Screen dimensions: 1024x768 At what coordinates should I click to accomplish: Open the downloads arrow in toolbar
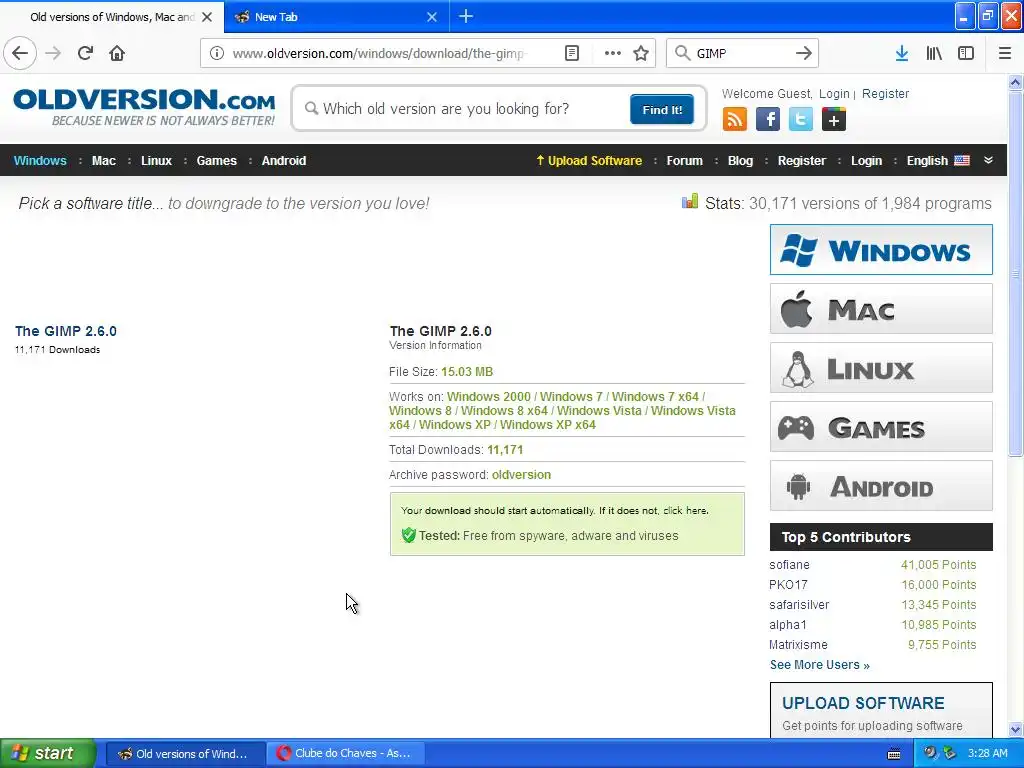[901, 53]
